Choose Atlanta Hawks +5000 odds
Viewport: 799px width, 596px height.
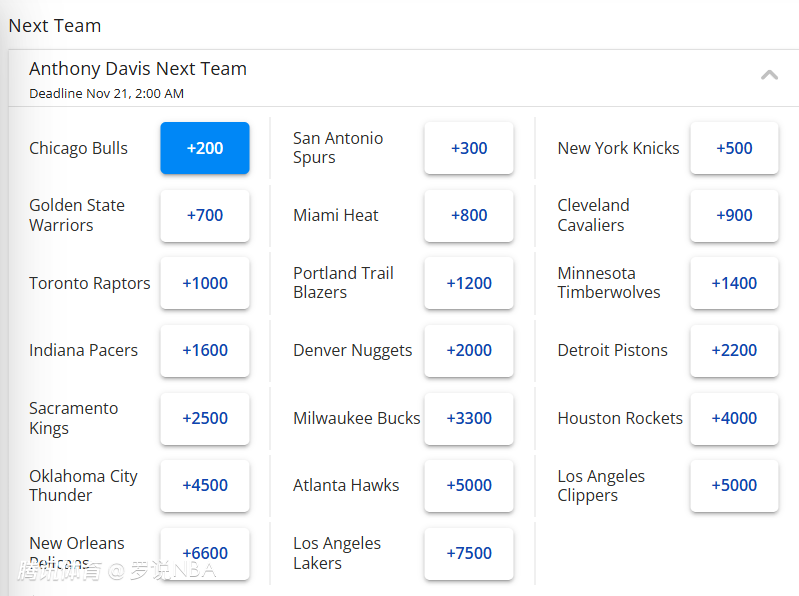pos(469,485)
